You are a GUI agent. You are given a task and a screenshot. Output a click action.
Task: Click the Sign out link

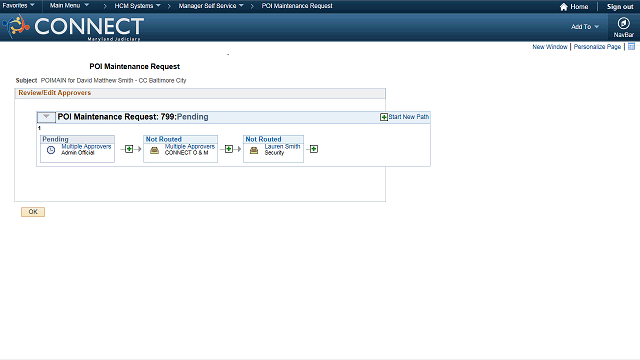(620, 7)
